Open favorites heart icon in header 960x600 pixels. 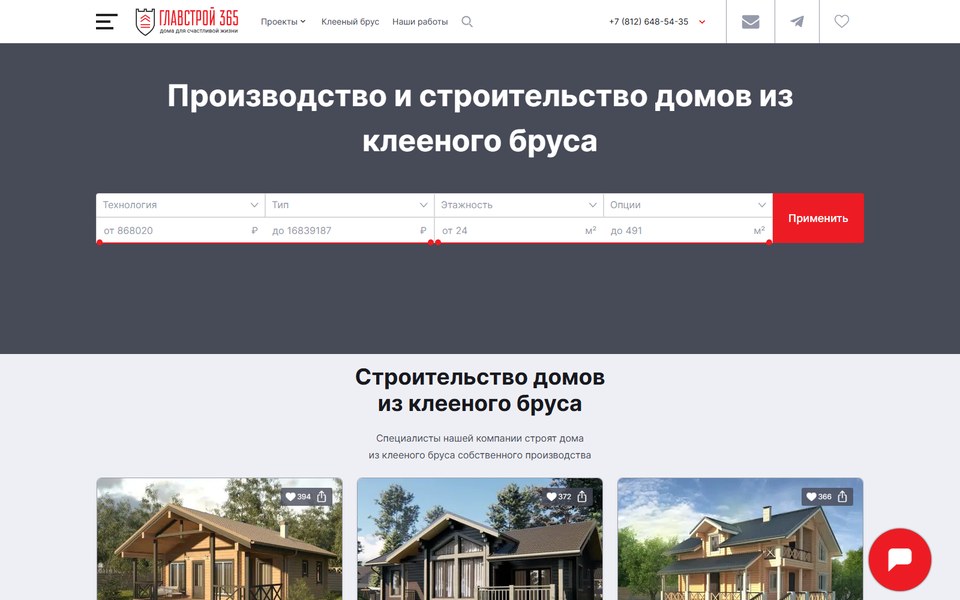click(x=842, y=21)
